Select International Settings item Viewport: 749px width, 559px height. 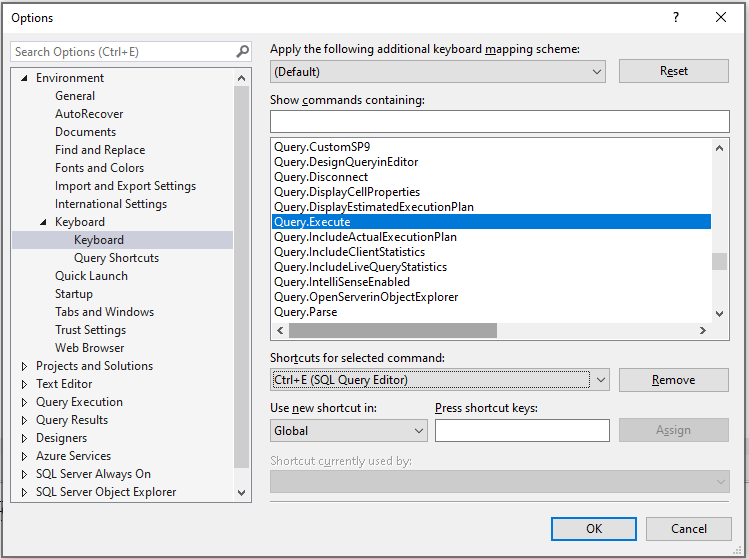coord(111,204)
